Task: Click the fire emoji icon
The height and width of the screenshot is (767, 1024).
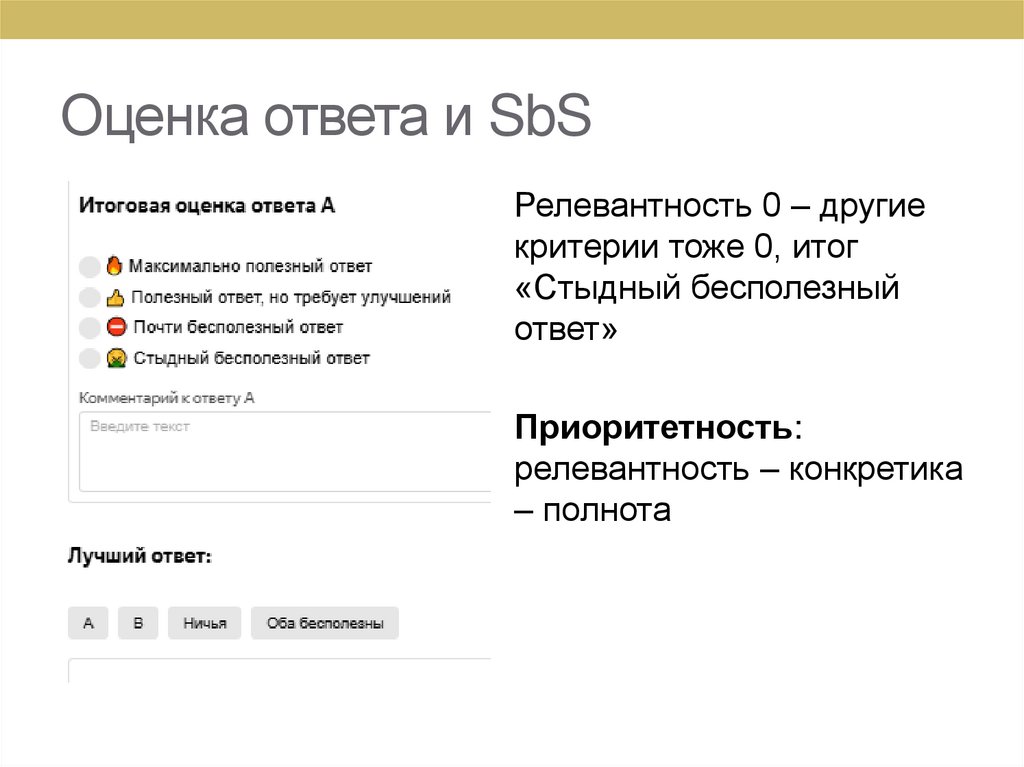Action: tap(117, 265)
